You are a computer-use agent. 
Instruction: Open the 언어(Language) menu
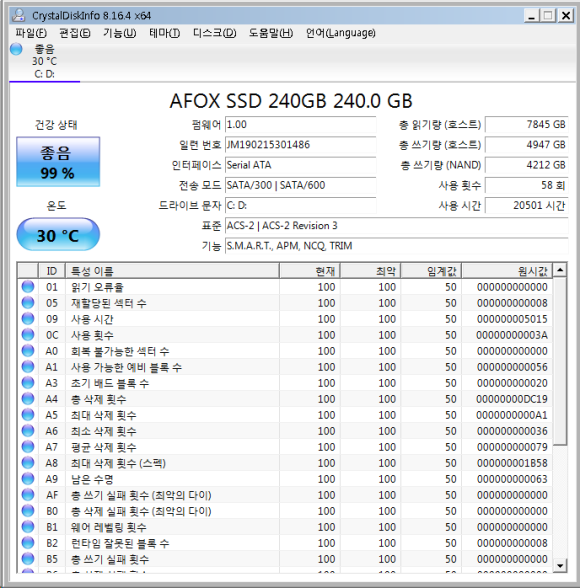click(x=340, y=33)
